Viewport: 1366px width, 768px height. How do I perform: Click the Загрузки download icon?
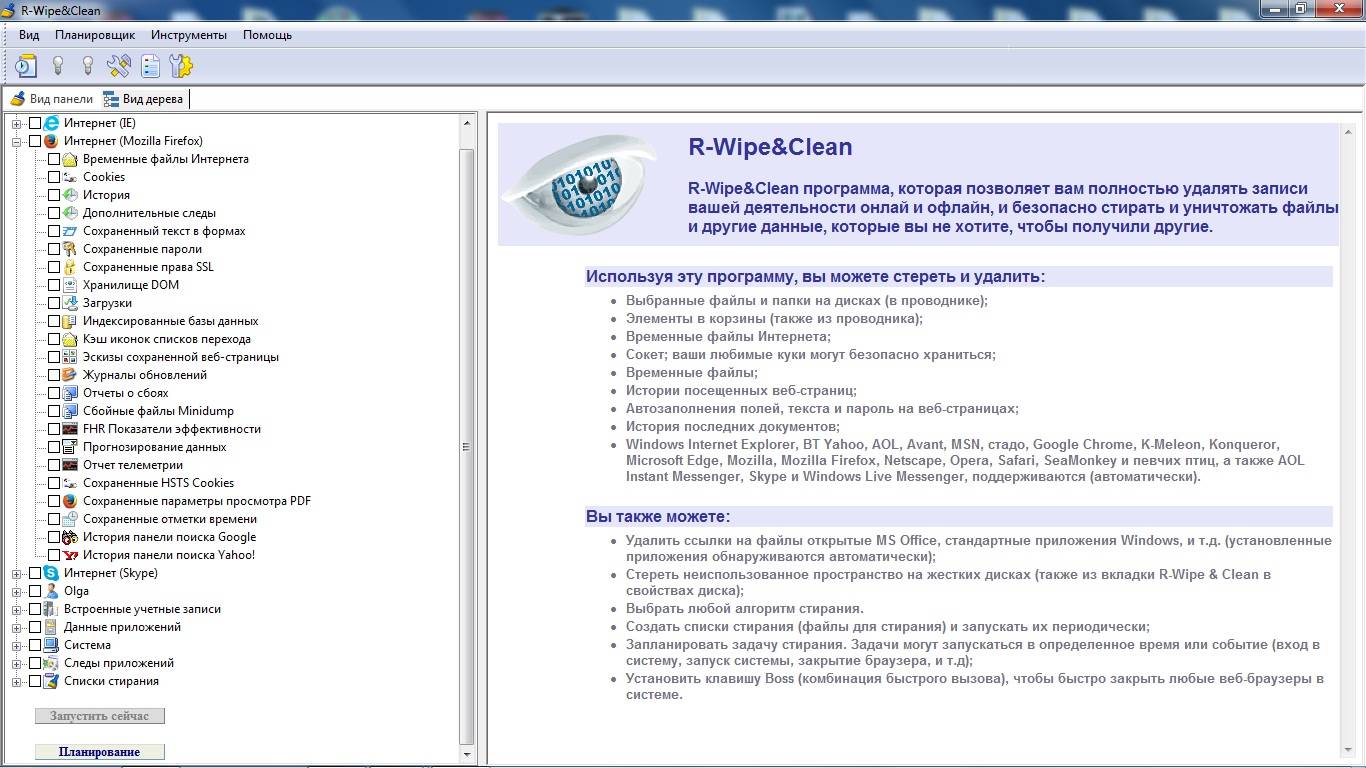tap(70, 303)
